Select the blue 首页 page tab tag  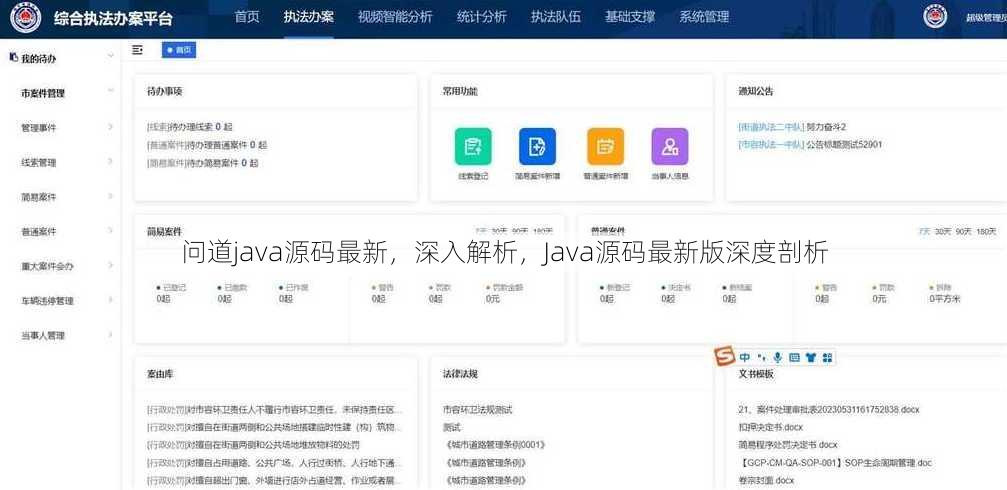179,50
